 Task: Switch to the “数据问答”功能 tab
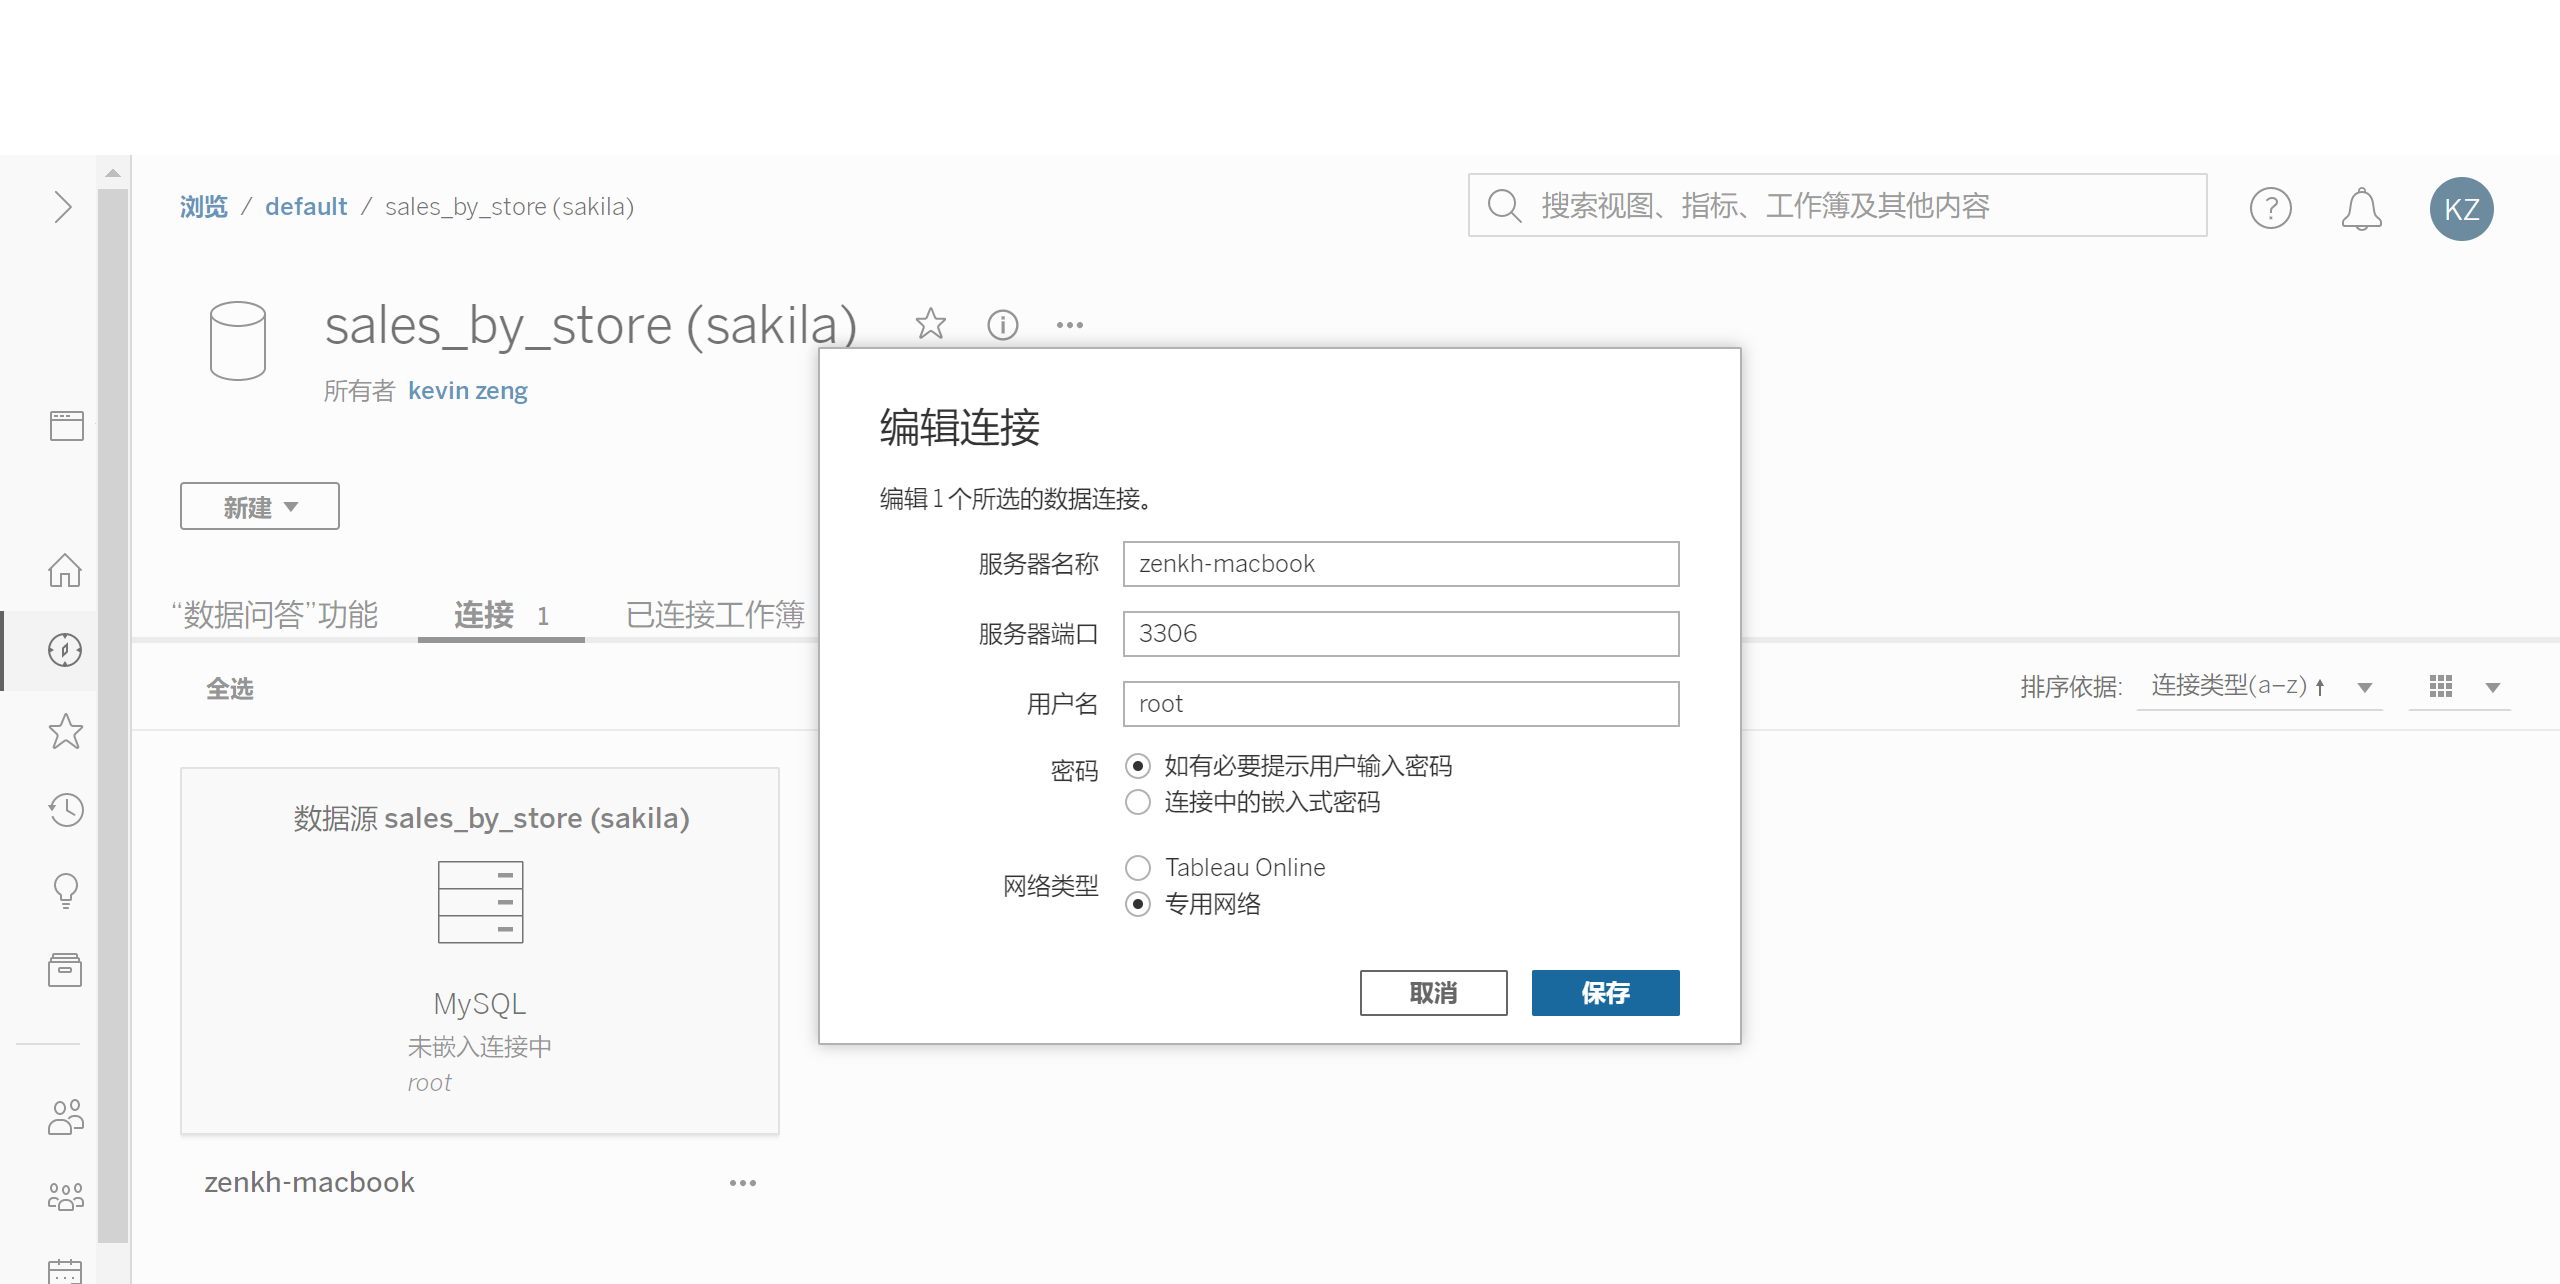point(274,614)
